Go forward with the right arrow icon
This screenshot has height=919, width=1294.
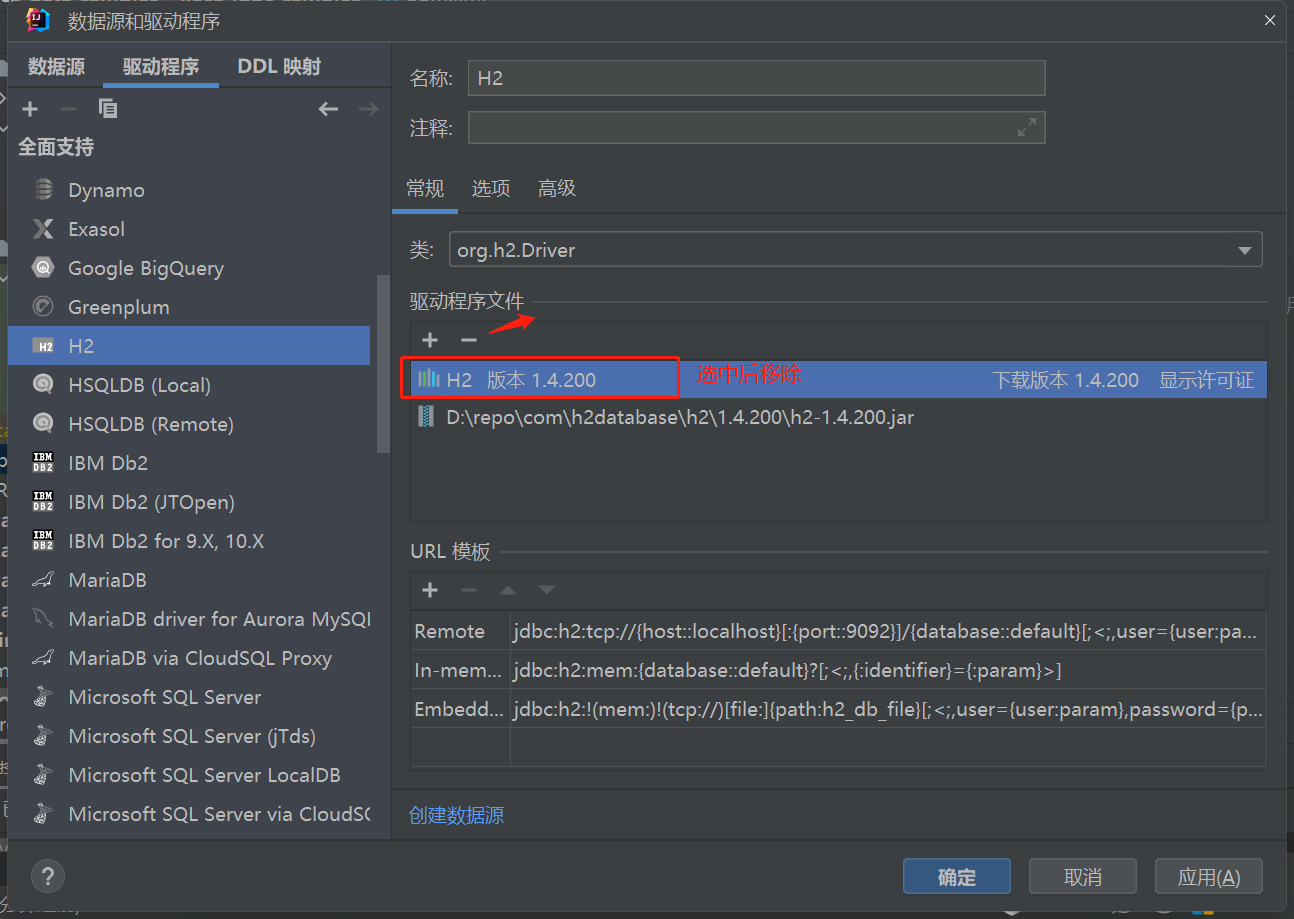[368, 109]
